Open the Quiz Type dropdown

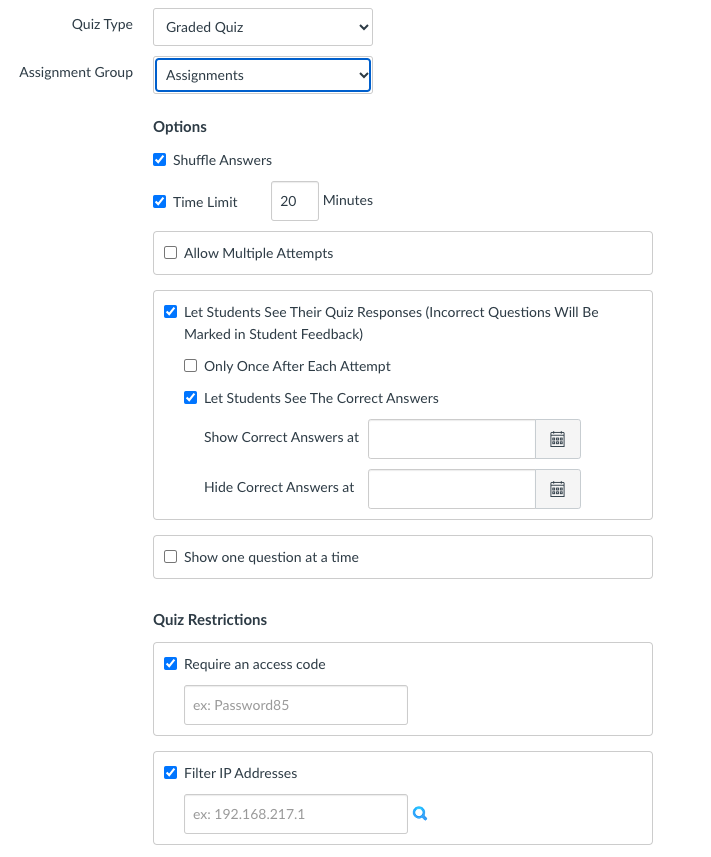(262, 27)
